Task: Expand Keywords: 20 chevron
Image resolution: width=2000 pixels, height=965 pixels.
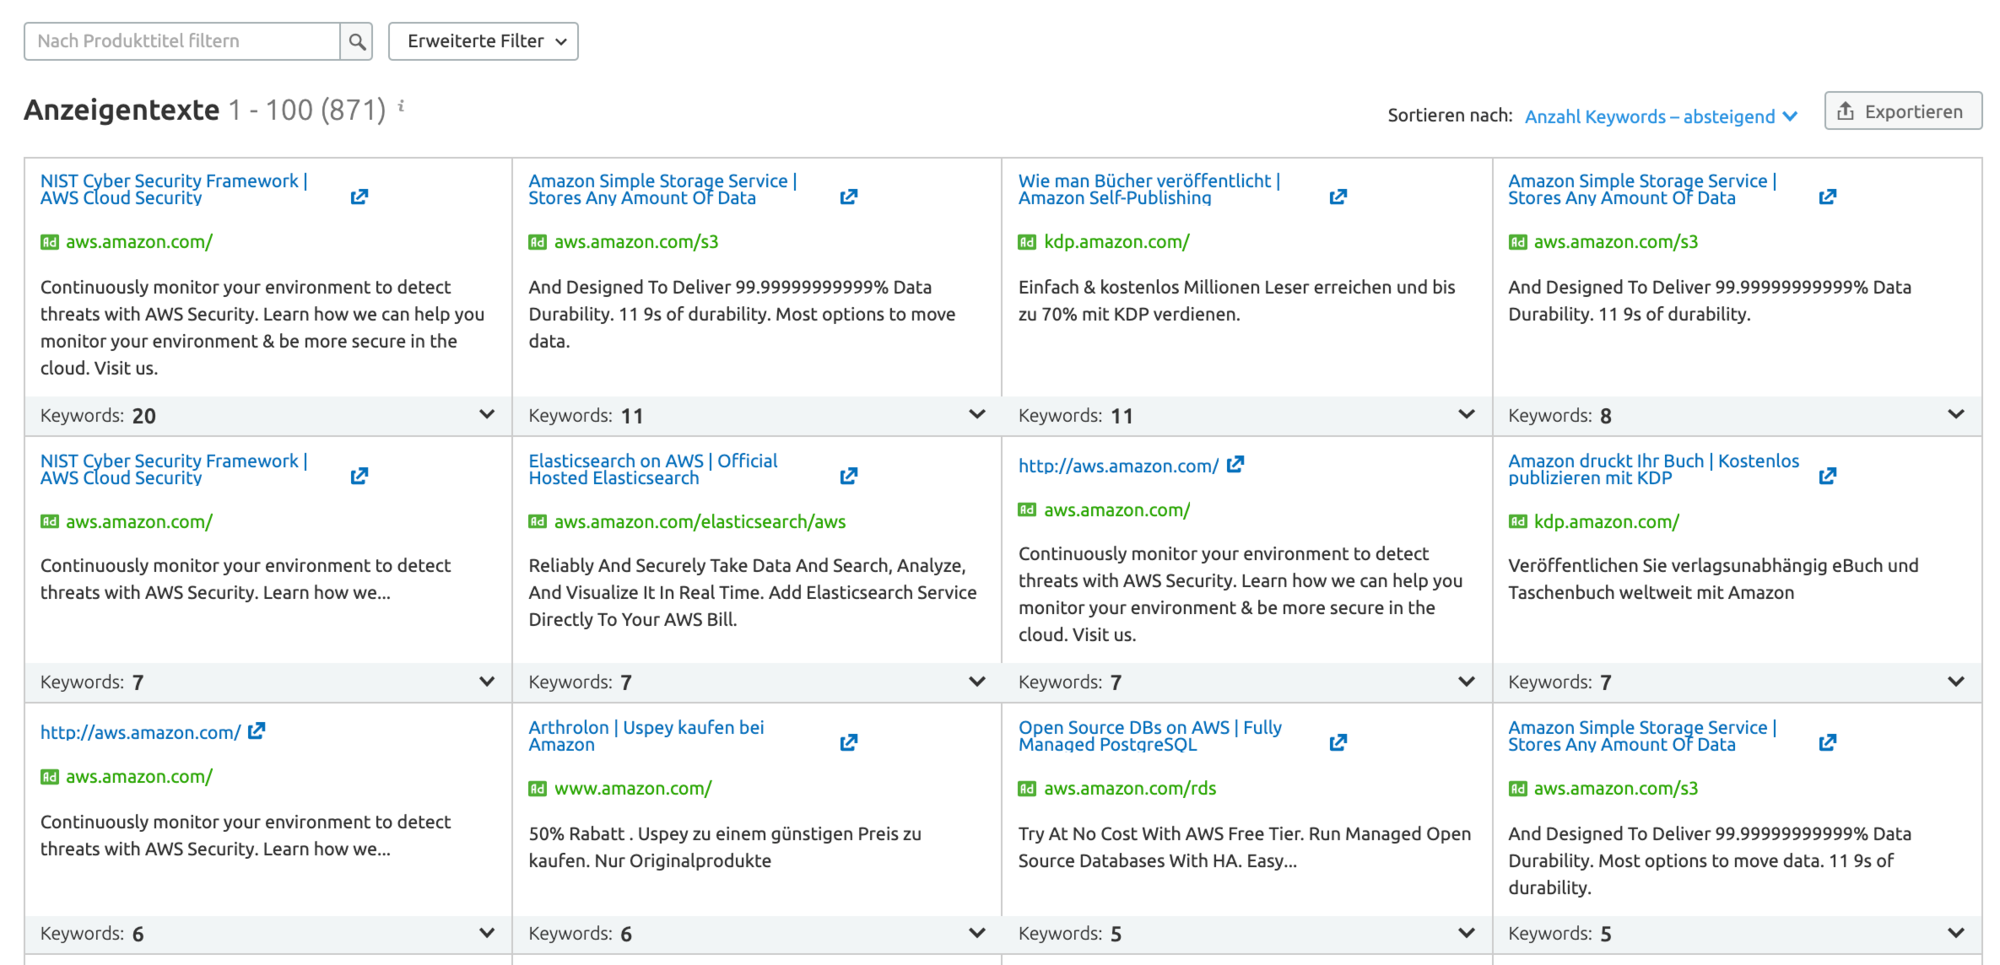Action: tap(486, 414)
